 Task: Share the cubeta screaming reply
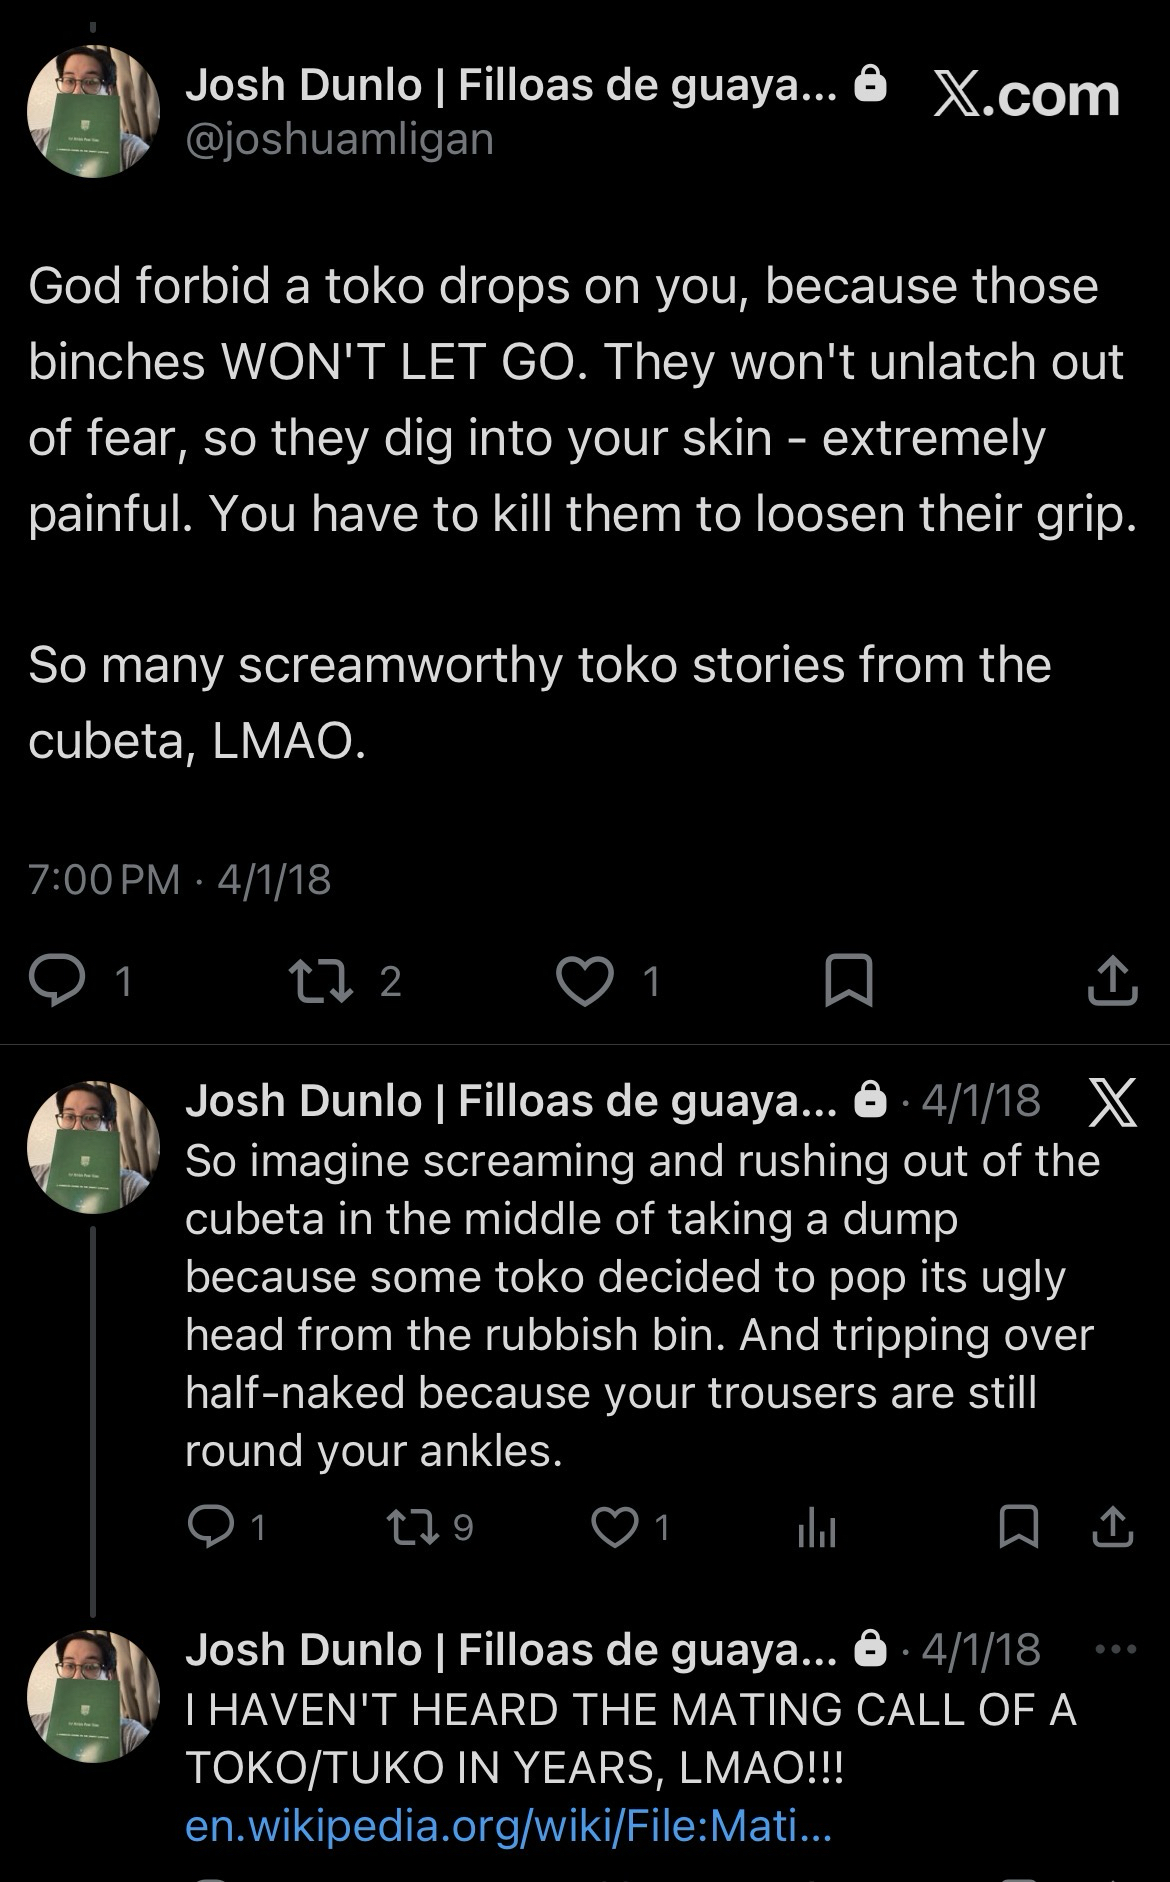click(x=1112, y=1527)
